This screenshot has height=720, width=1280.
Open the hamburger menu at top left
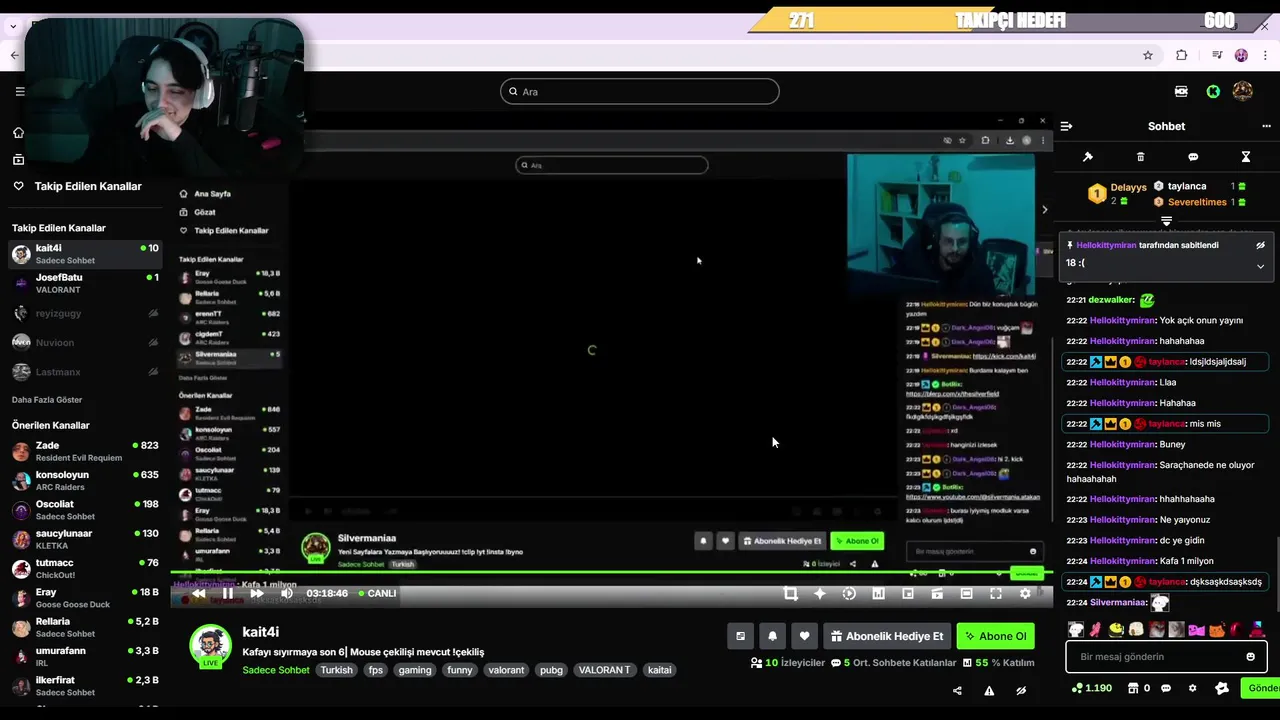tap(19, 91)
